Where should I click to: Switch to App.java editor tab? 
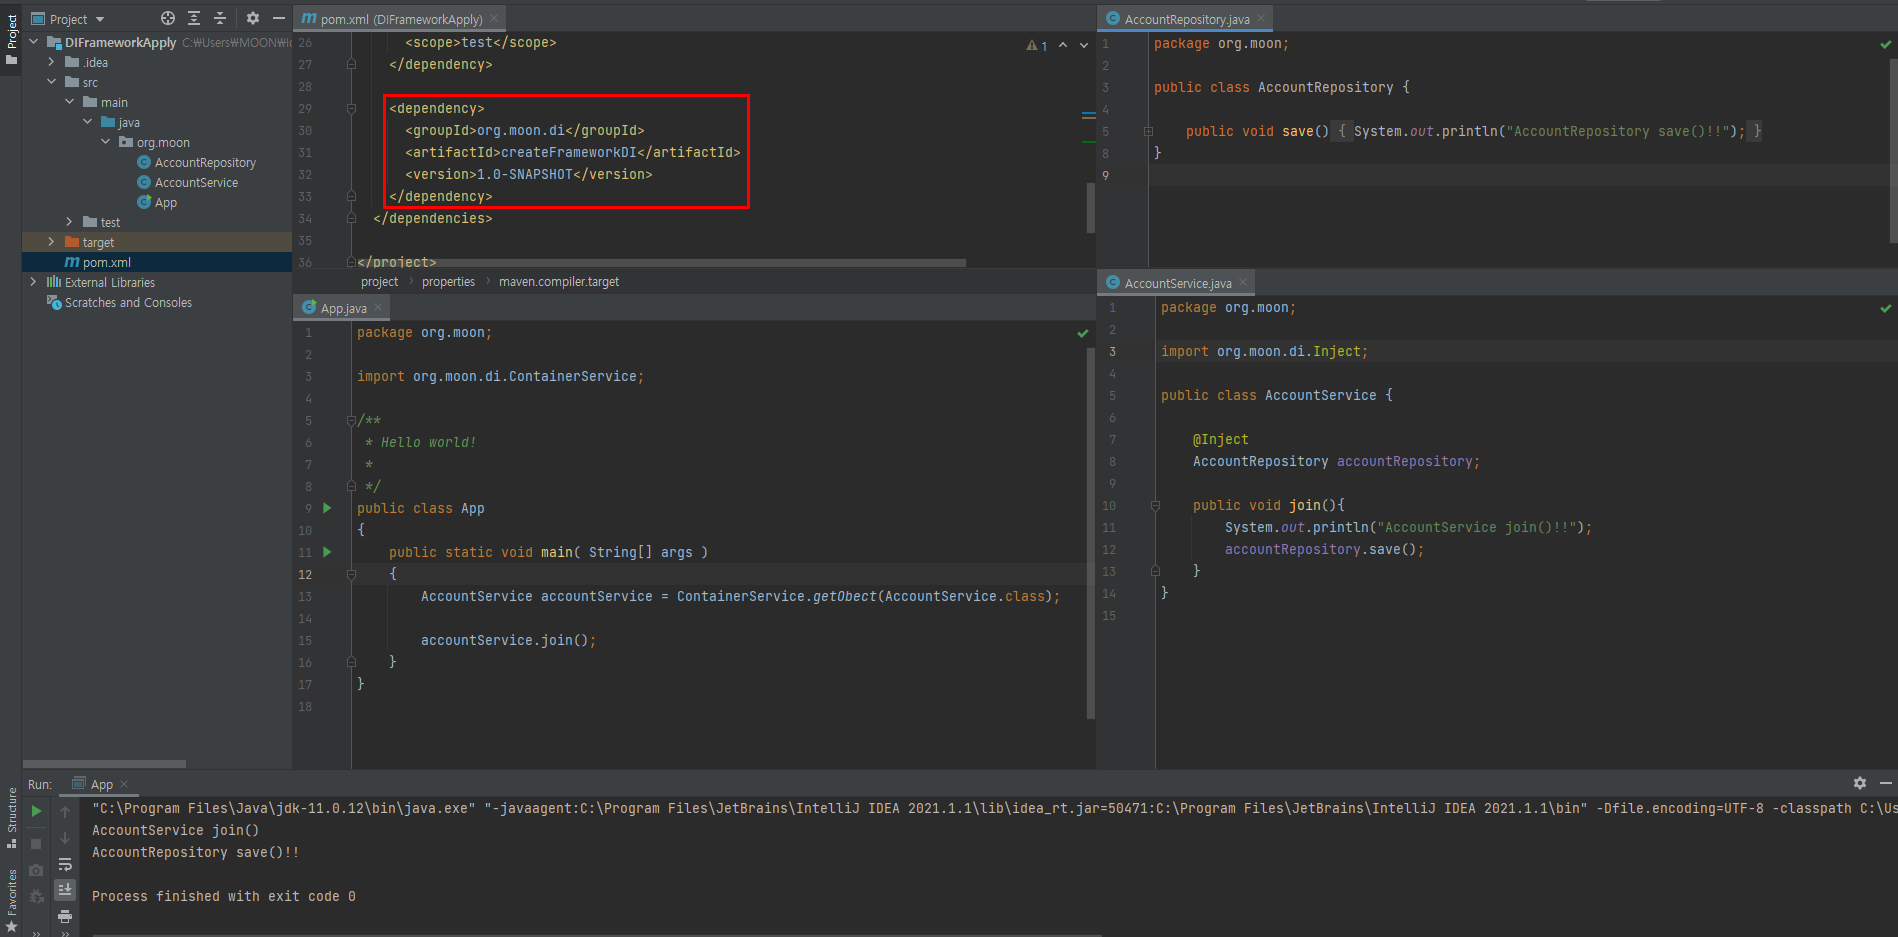(343, 308)
